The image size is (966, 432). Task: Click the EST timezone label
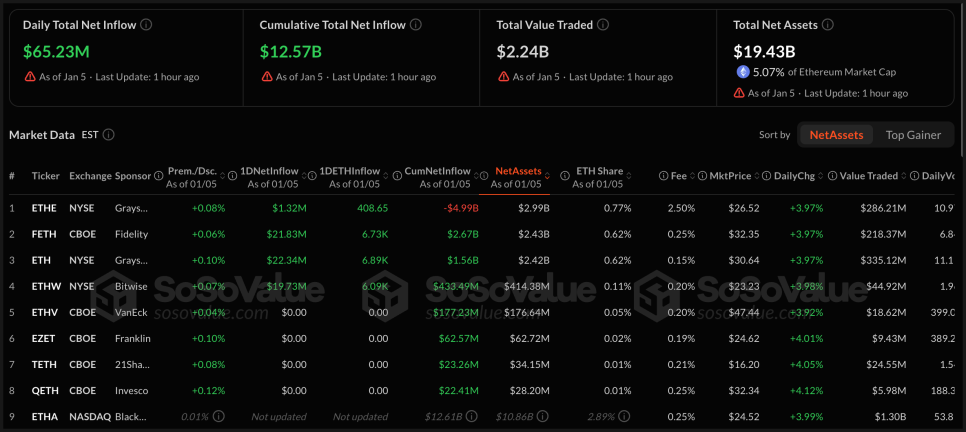89,135
